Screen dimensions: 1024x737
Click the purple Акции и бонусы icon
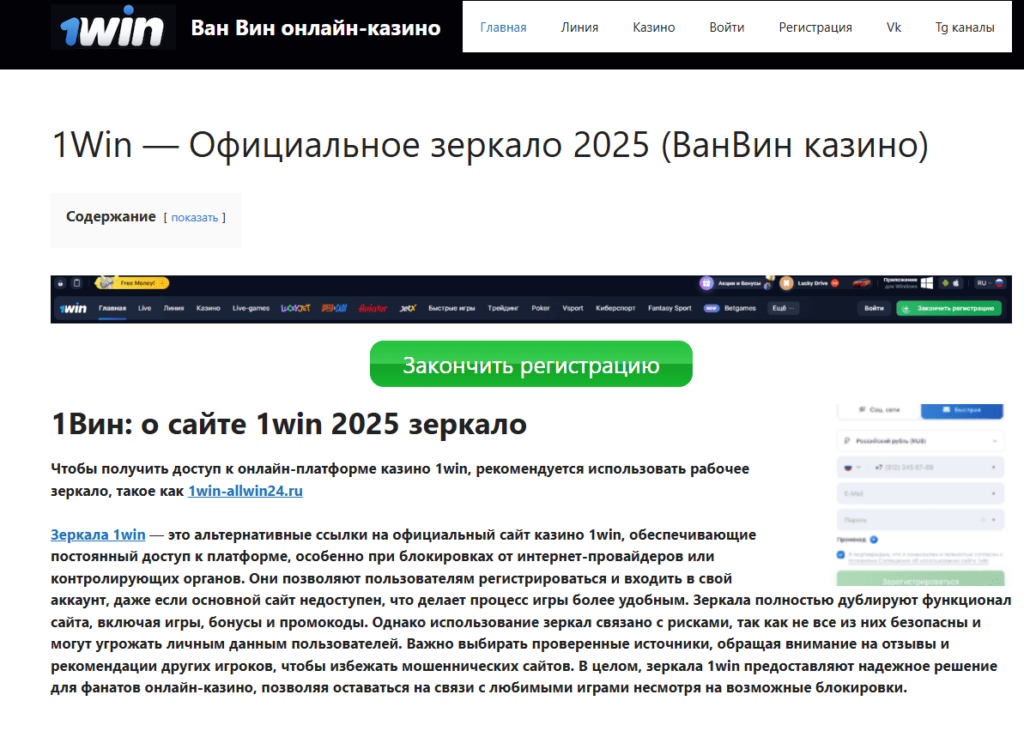coord(706,283)
